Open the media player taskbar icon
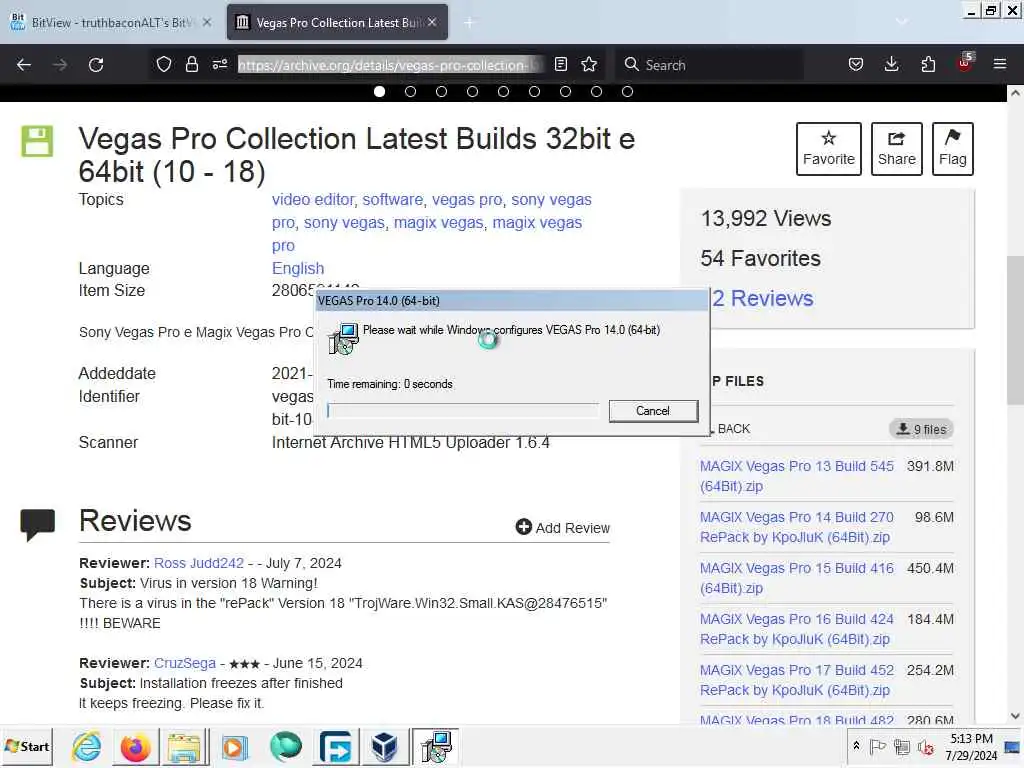1024x768 pixels. (235, 747)
